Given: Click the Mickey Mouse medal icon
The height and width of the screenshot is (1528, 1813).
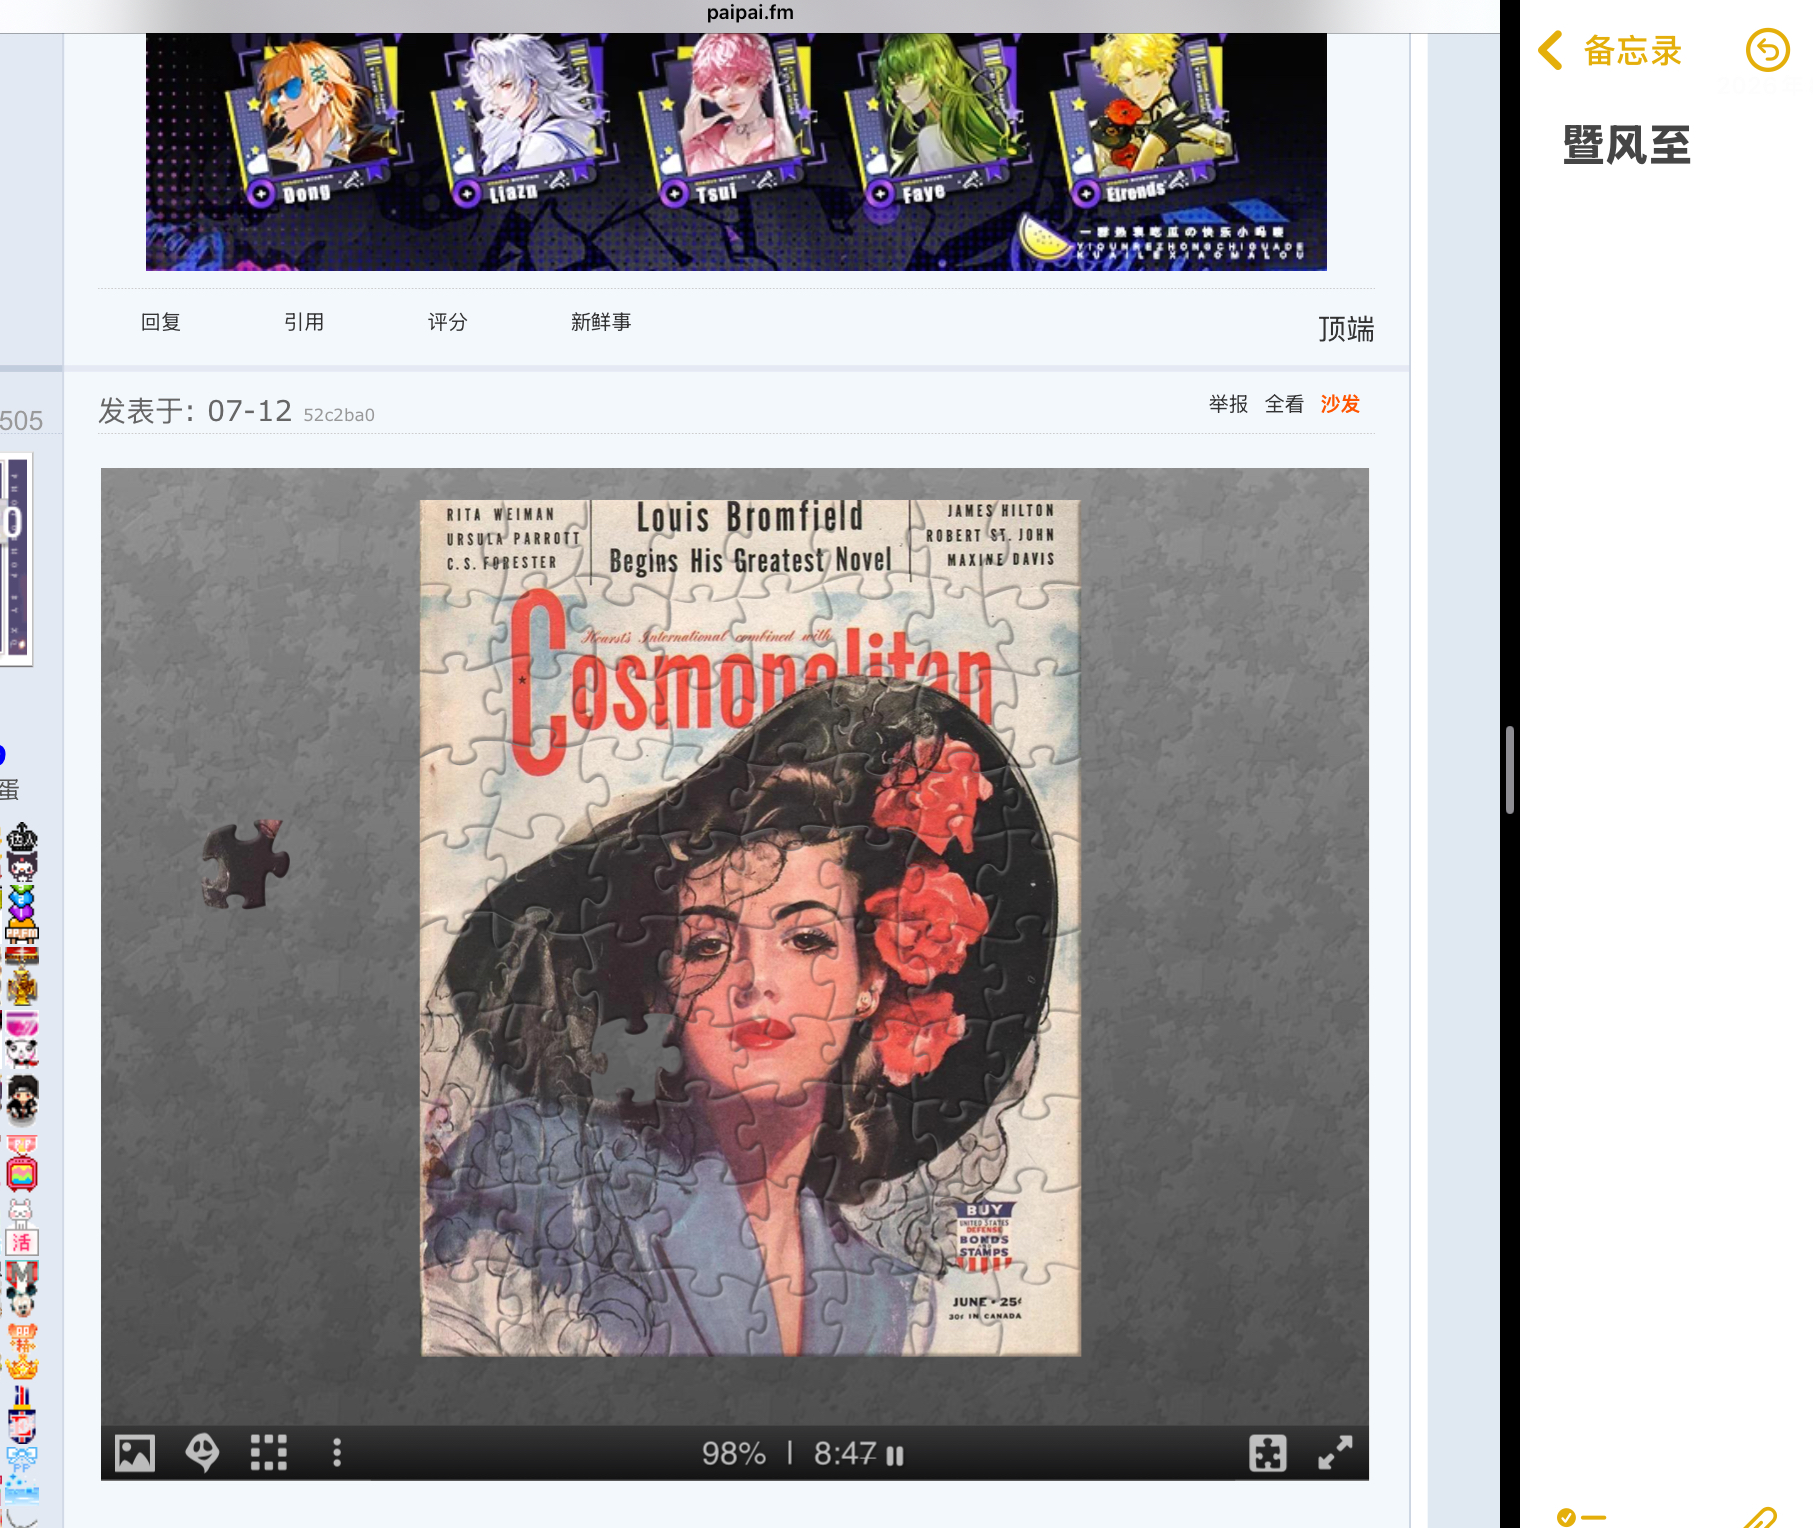Looking at the screenshot, I should [22, 1288].
